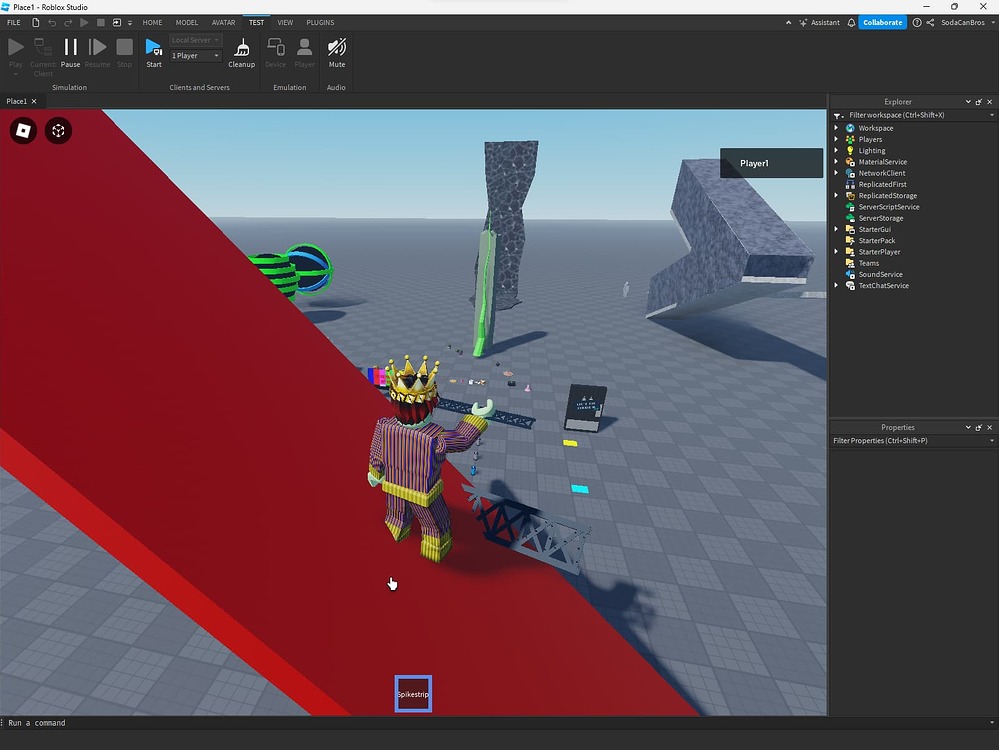The height and width of the screenshot is (750, 999).
Task: Open the FILE menu
Action: tap(13, 22)
